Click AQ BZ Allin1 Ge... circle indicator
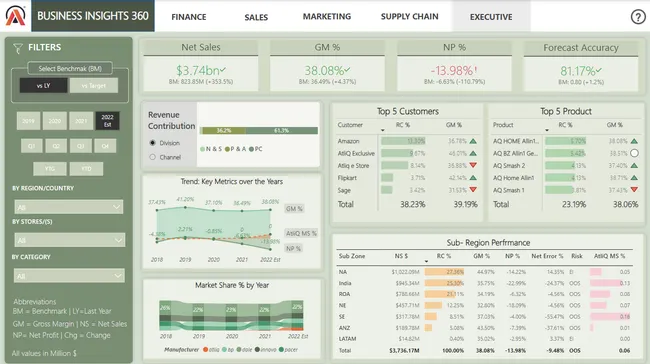This screenshot has width=650, height=364. [x=634, y=153]
